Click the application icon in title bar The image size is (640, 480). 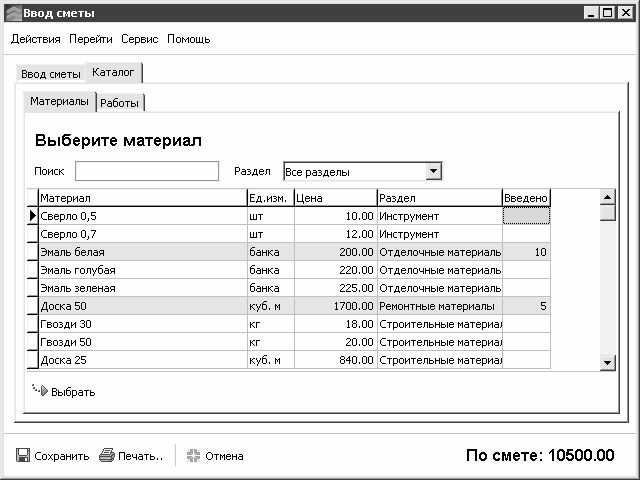click(13, 13)
